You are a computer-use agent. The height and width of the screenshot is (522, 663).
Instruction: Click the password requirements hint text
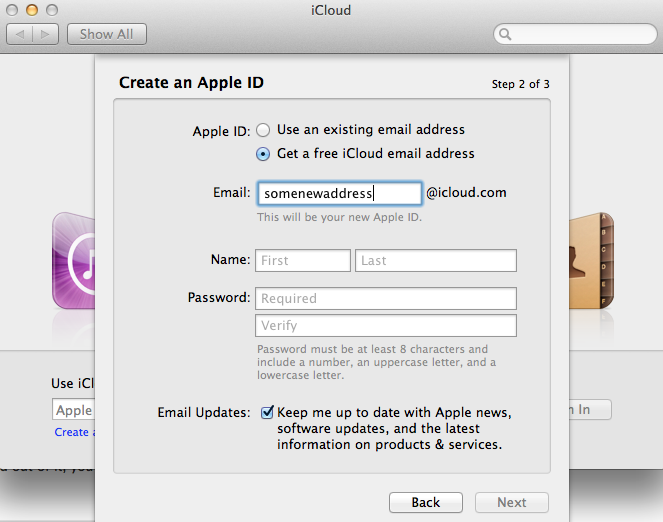376,362
